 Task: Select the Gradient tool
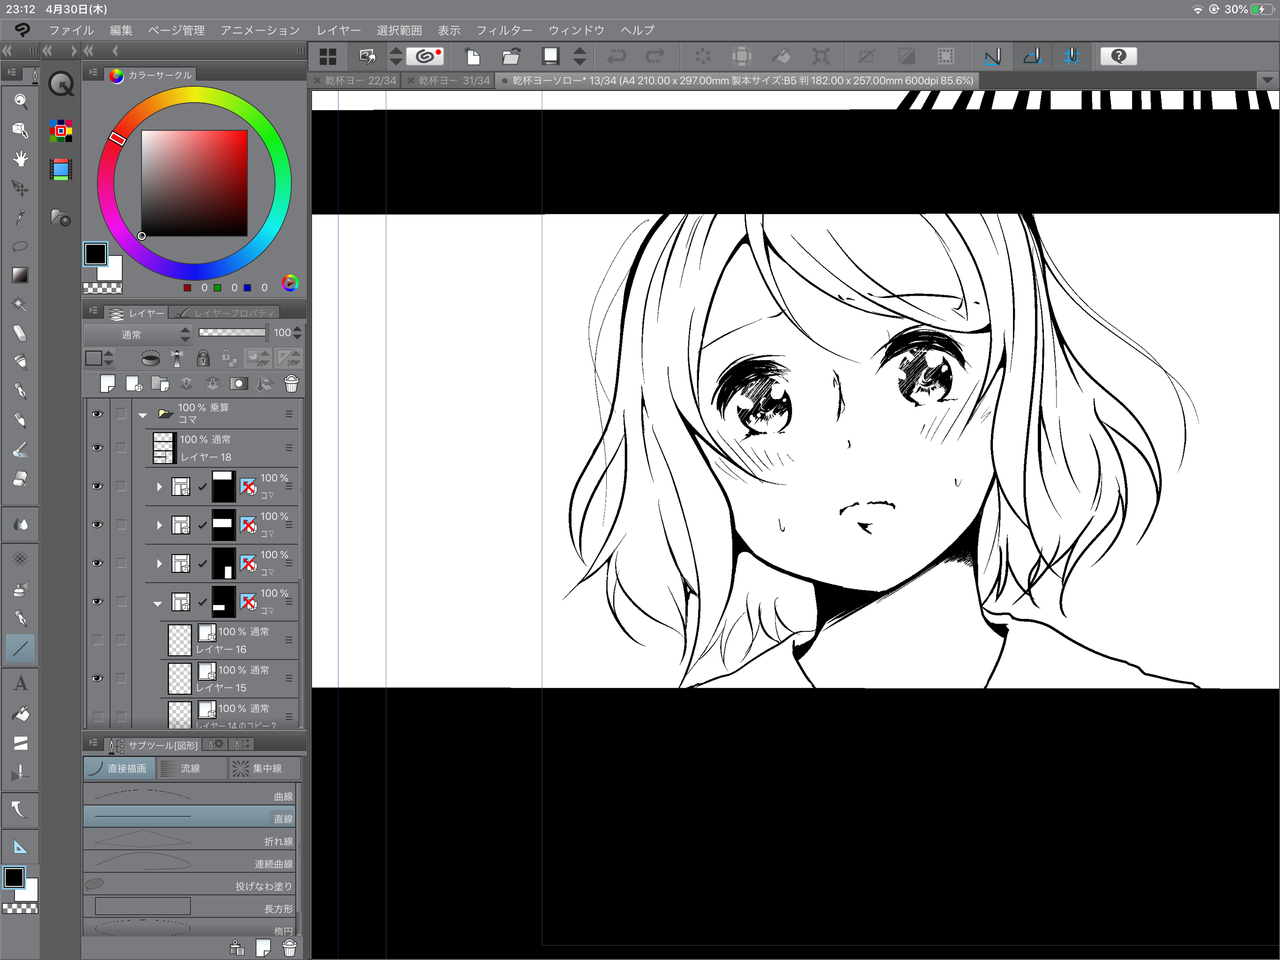click(x=20, y=275)
